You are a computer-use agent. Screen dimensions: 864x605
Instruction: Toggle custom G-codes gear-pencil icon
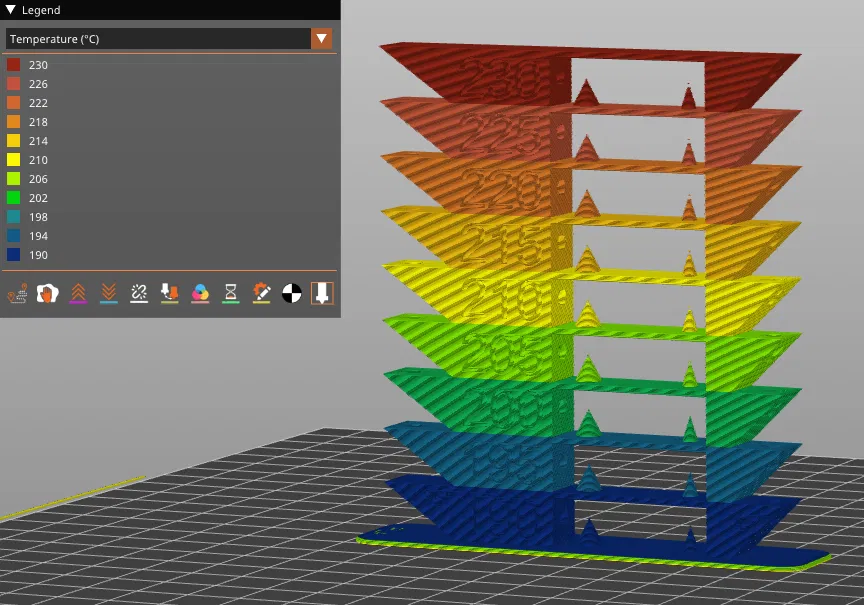pyautogui.click(x=261, y=293)
